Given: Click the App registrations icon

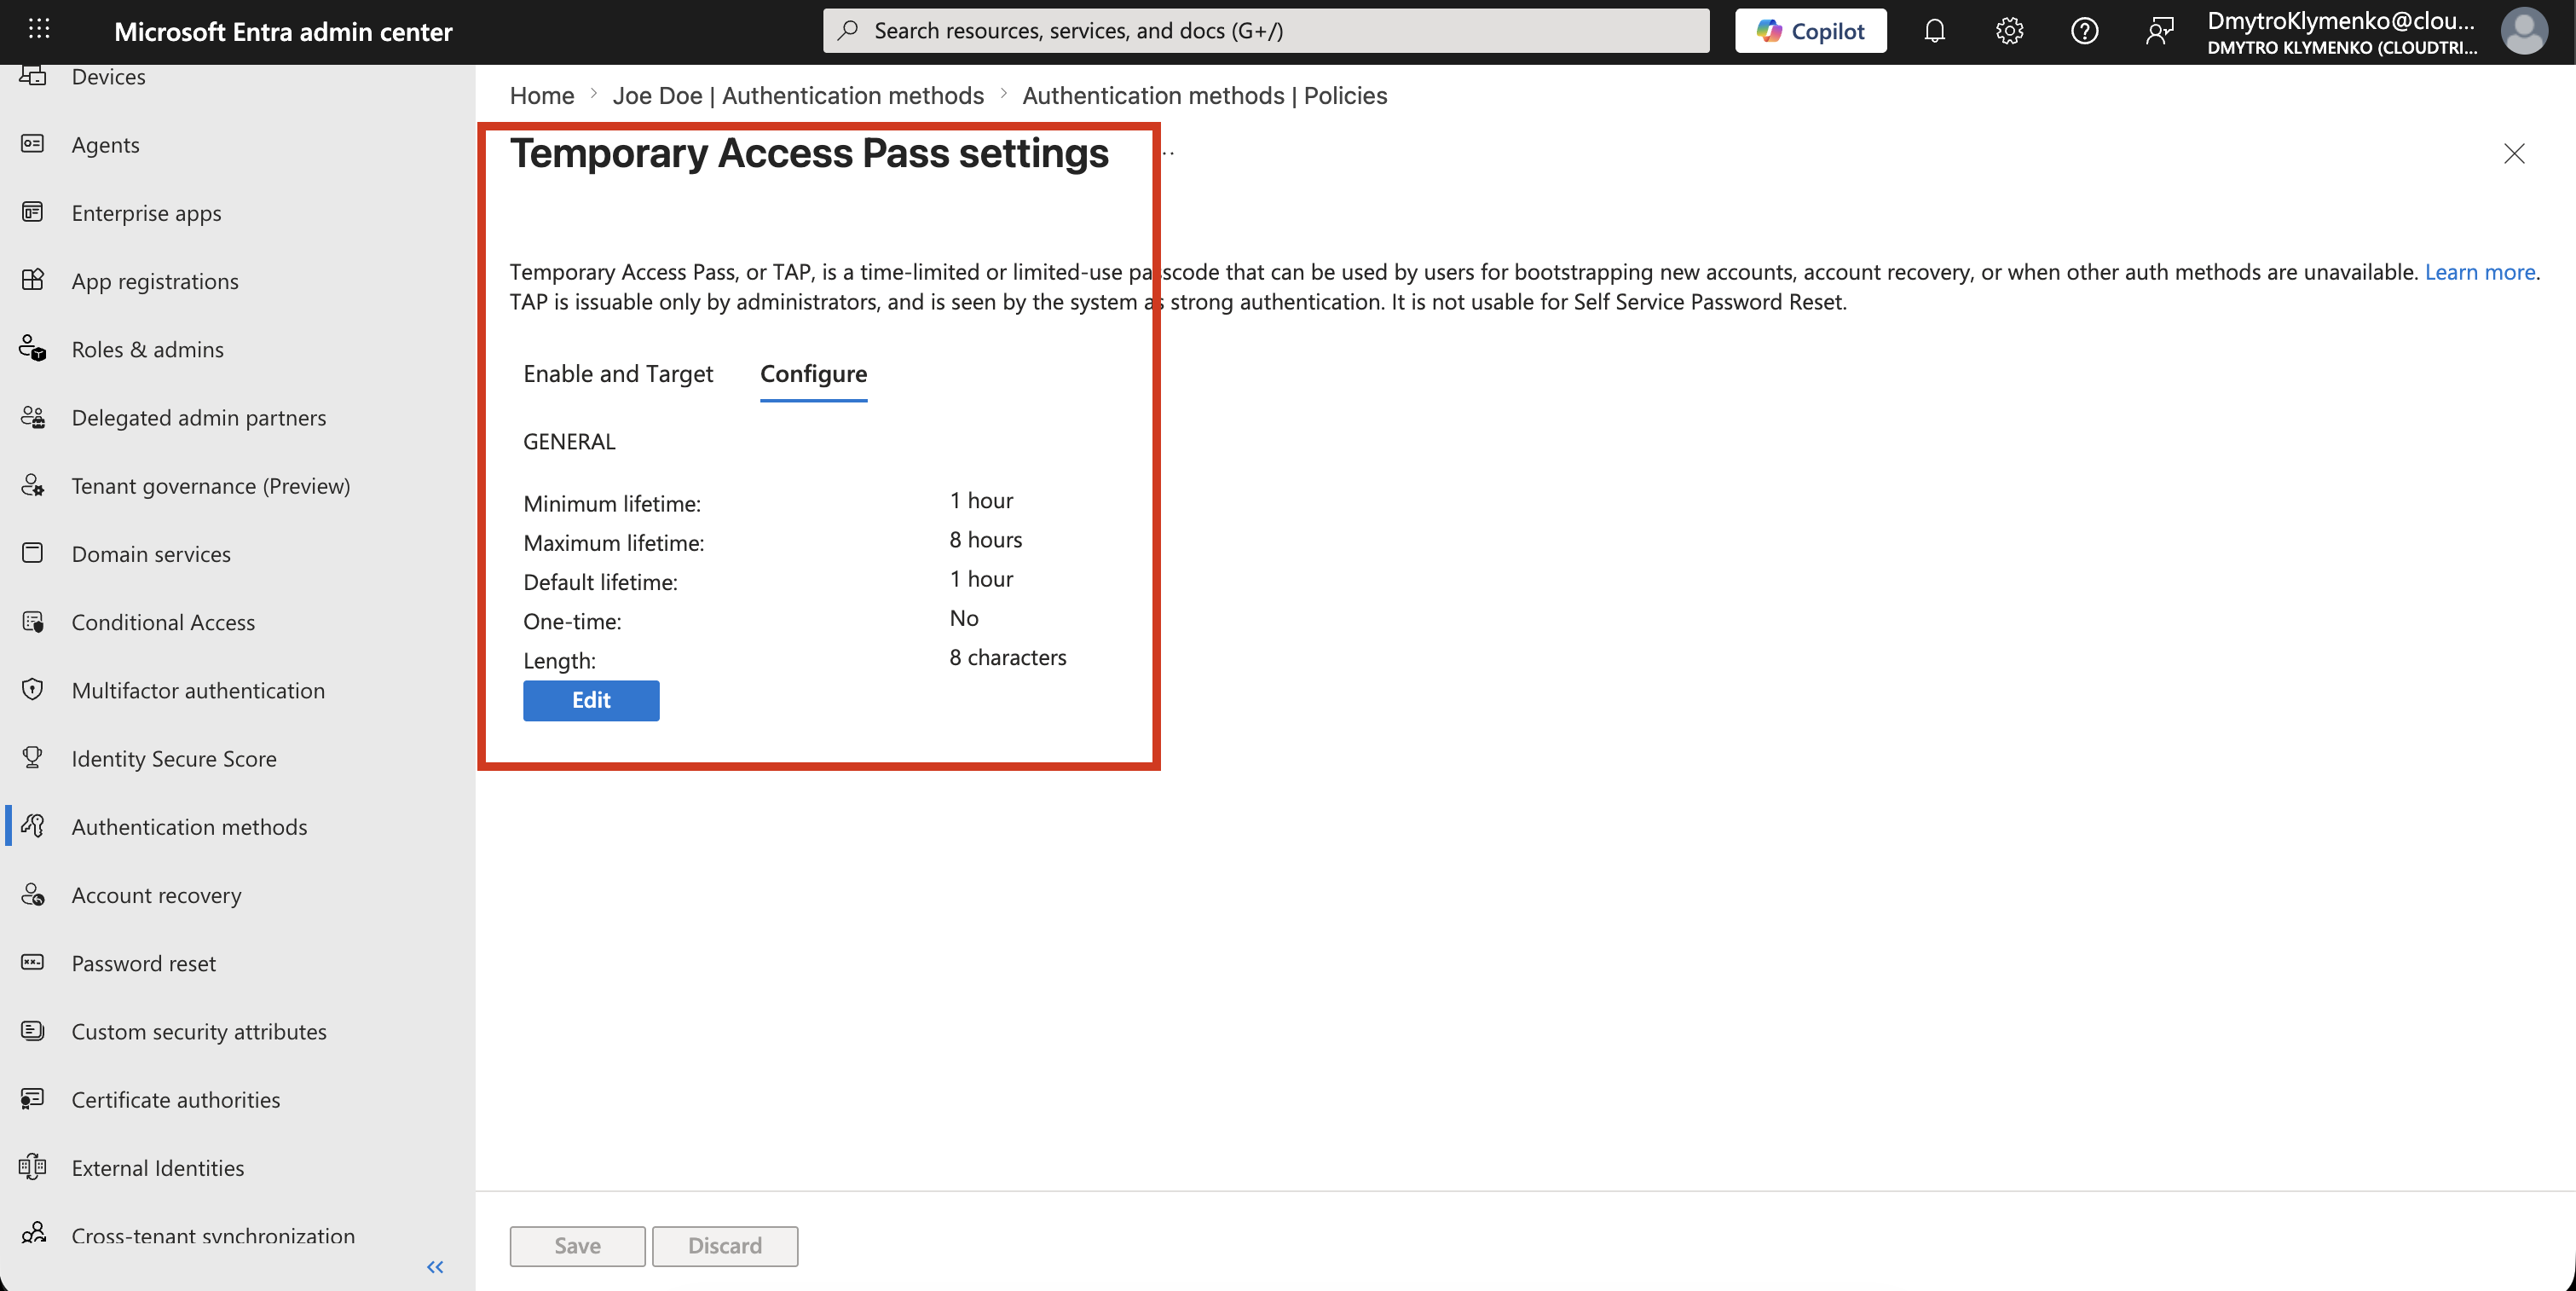Looking at the screenshot, I should click(33, 280).
